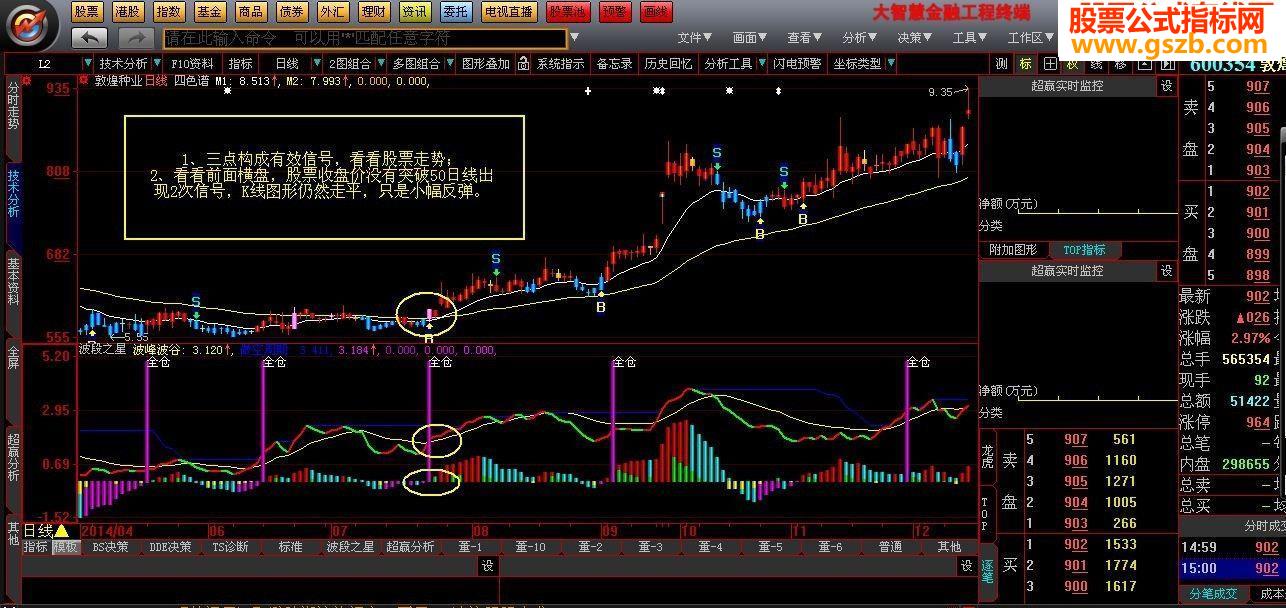Open the 商品 commodities button

pos(250,12)
